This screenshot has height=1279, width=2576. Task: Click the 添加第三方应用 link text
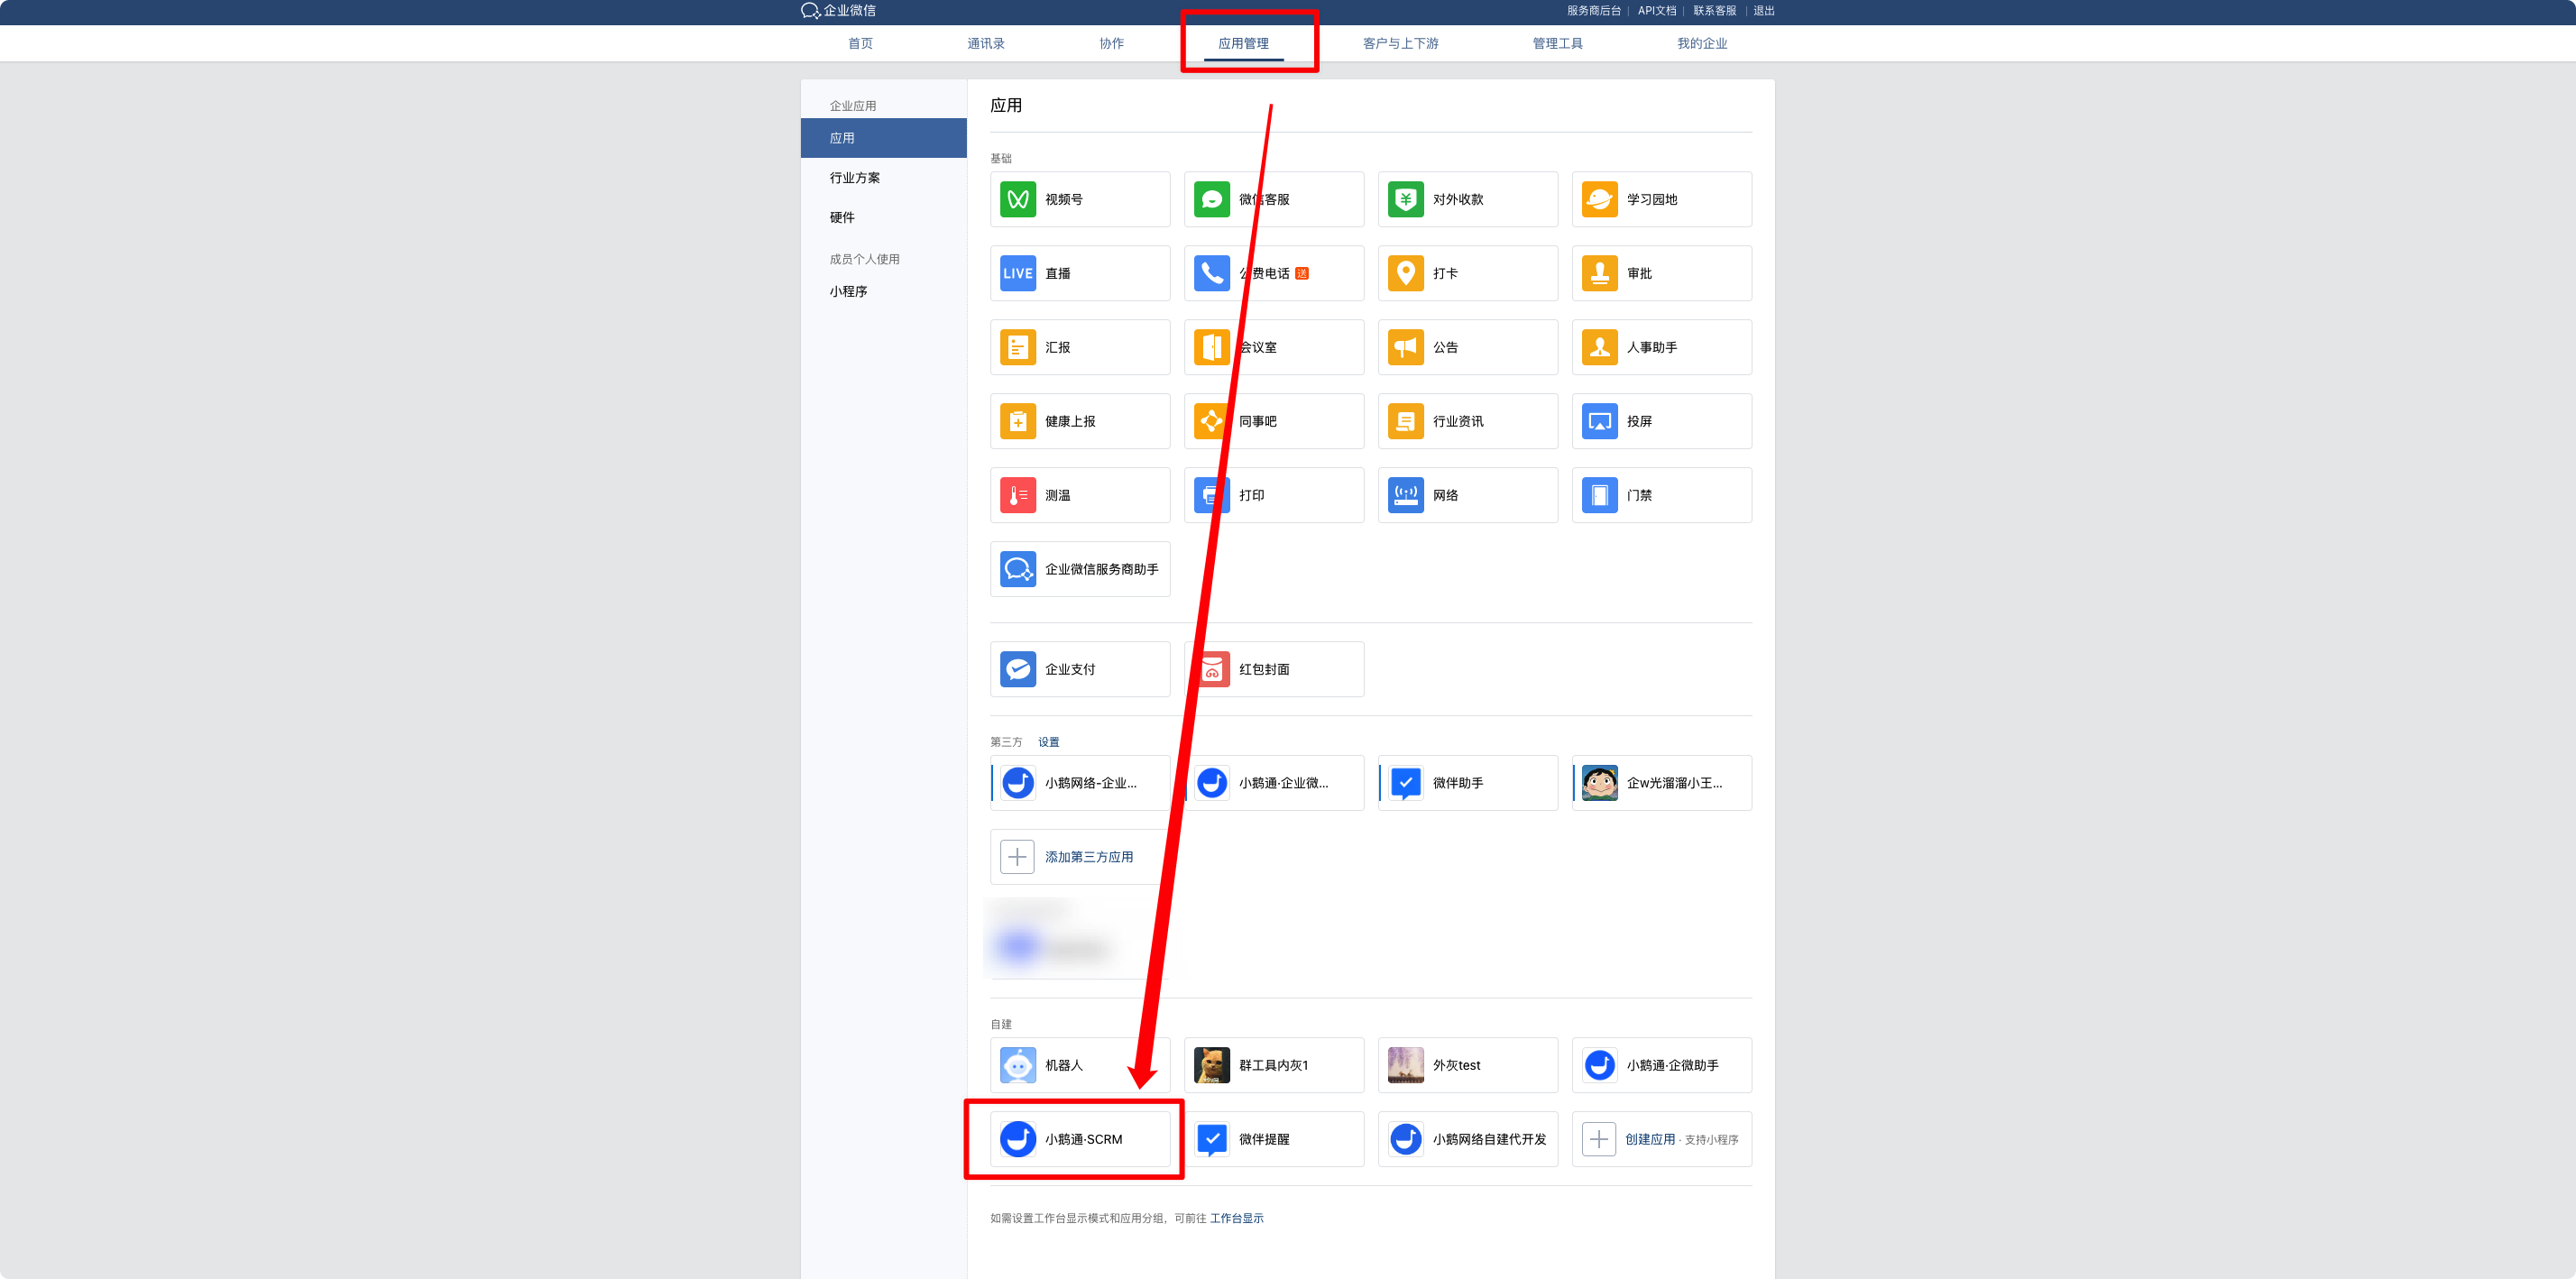(x=1089, y=857)
